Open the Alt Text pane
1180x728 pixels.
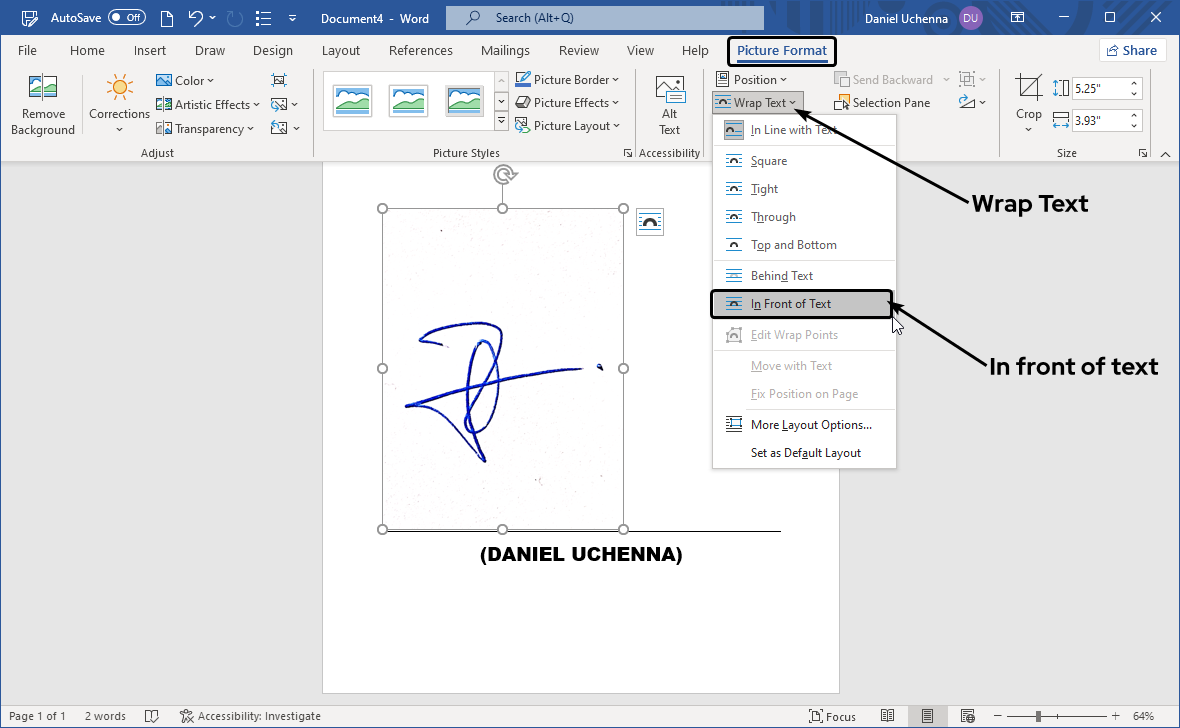(669, 103)
